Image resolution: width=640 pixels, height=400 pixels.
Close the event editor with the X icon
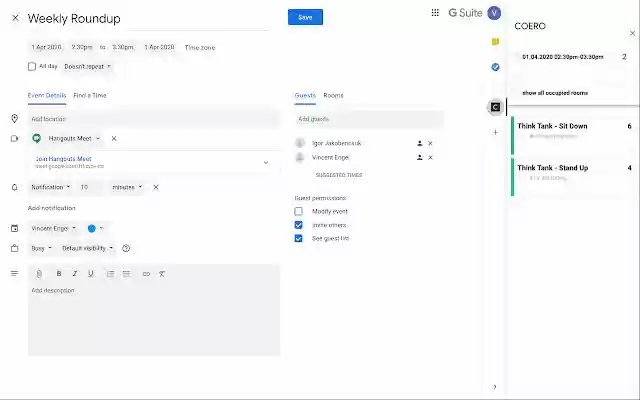tap(15, 18)
